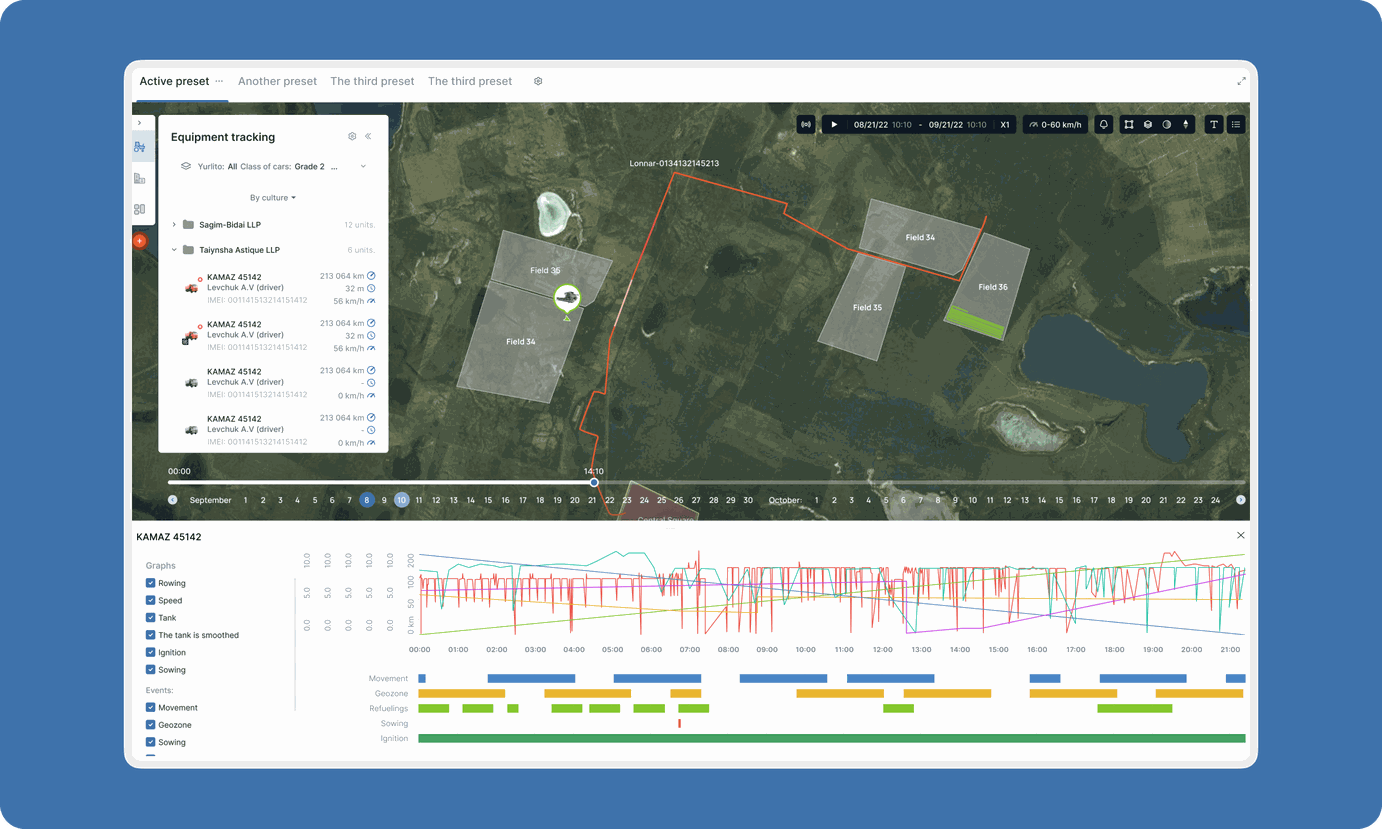1382x829 pixels.
Task: Expand the narrow left sidebar with arrow
Action: point(139,123)
